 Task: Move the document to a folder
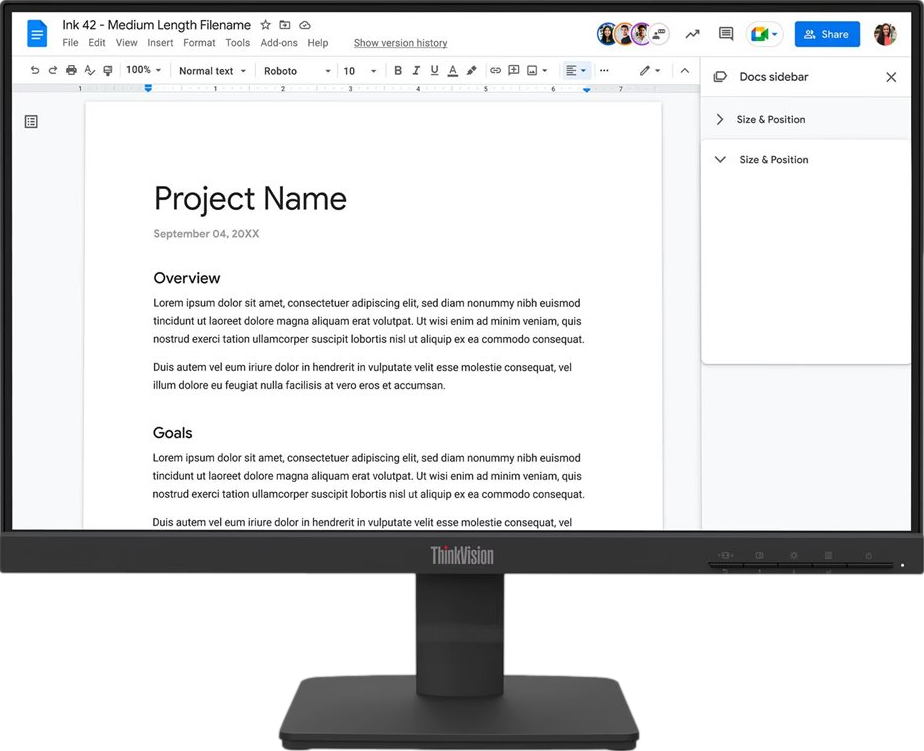point(285,25)
